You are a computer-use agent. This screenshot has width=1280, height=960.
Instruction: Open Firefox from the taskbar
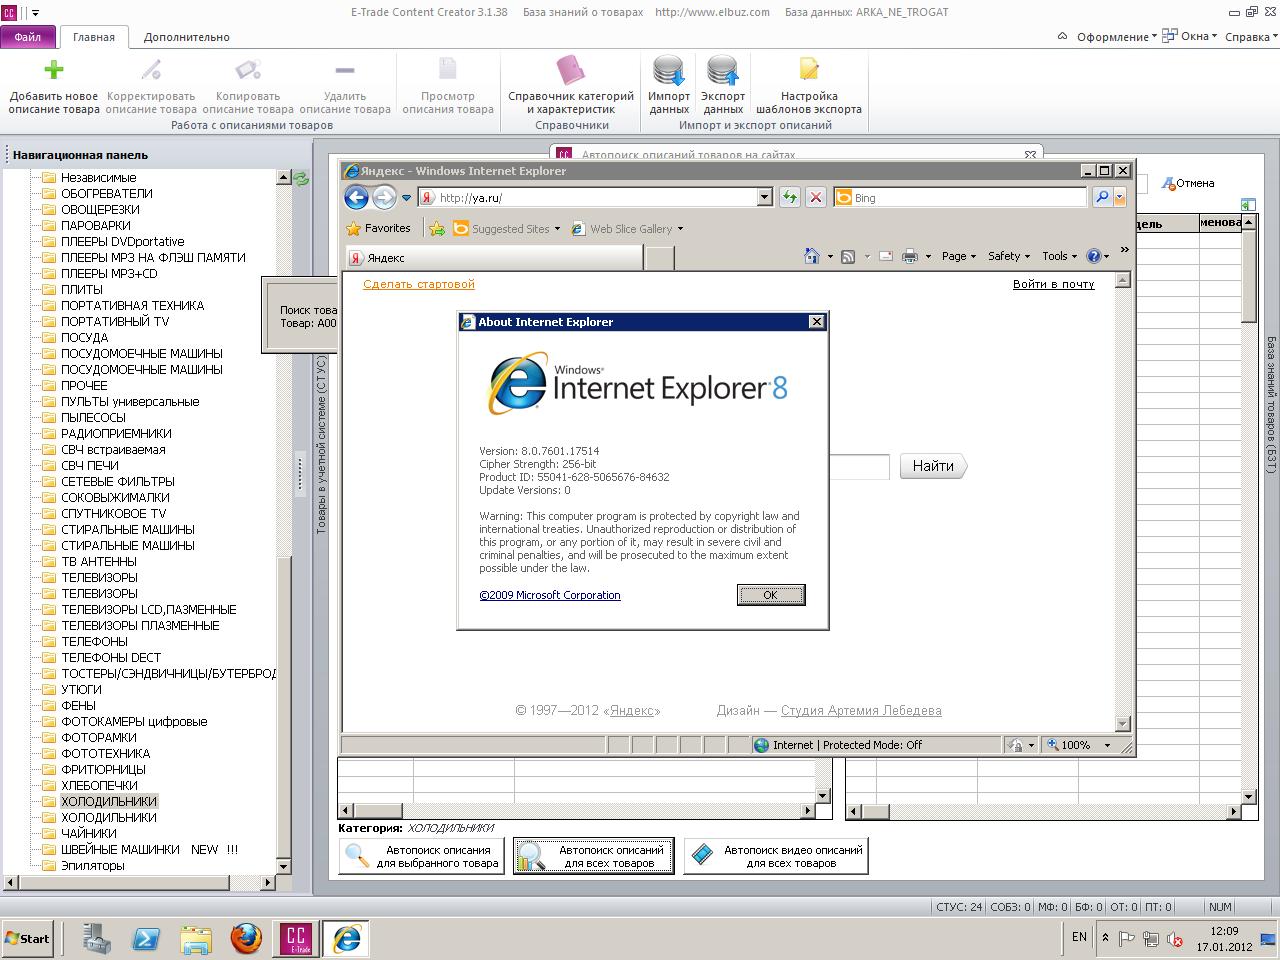(x=245, y=938)
